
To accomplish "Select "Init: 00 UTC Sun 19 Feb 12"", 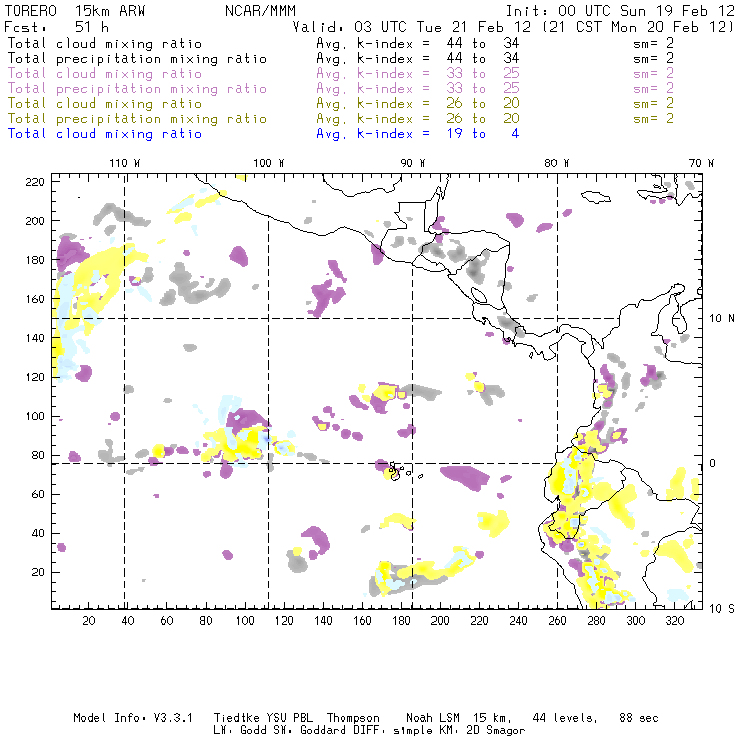I will click(620, 11).
